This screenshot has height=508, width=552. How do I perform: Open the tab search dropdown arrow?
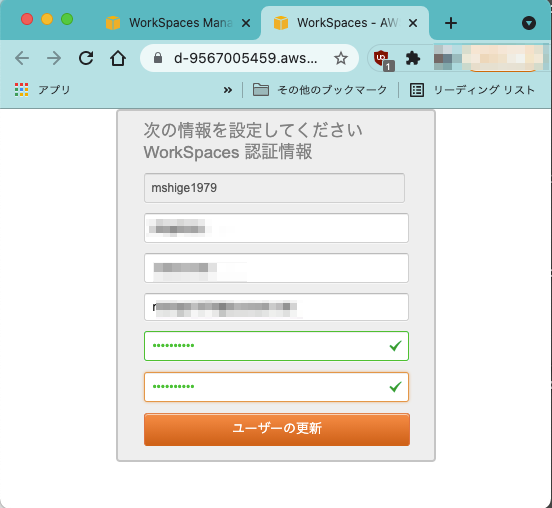(529, 23)
